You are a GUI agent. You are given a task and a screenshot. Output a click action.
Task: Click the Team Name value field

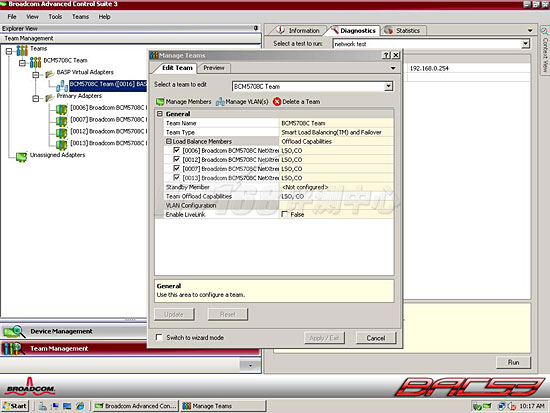336,123
